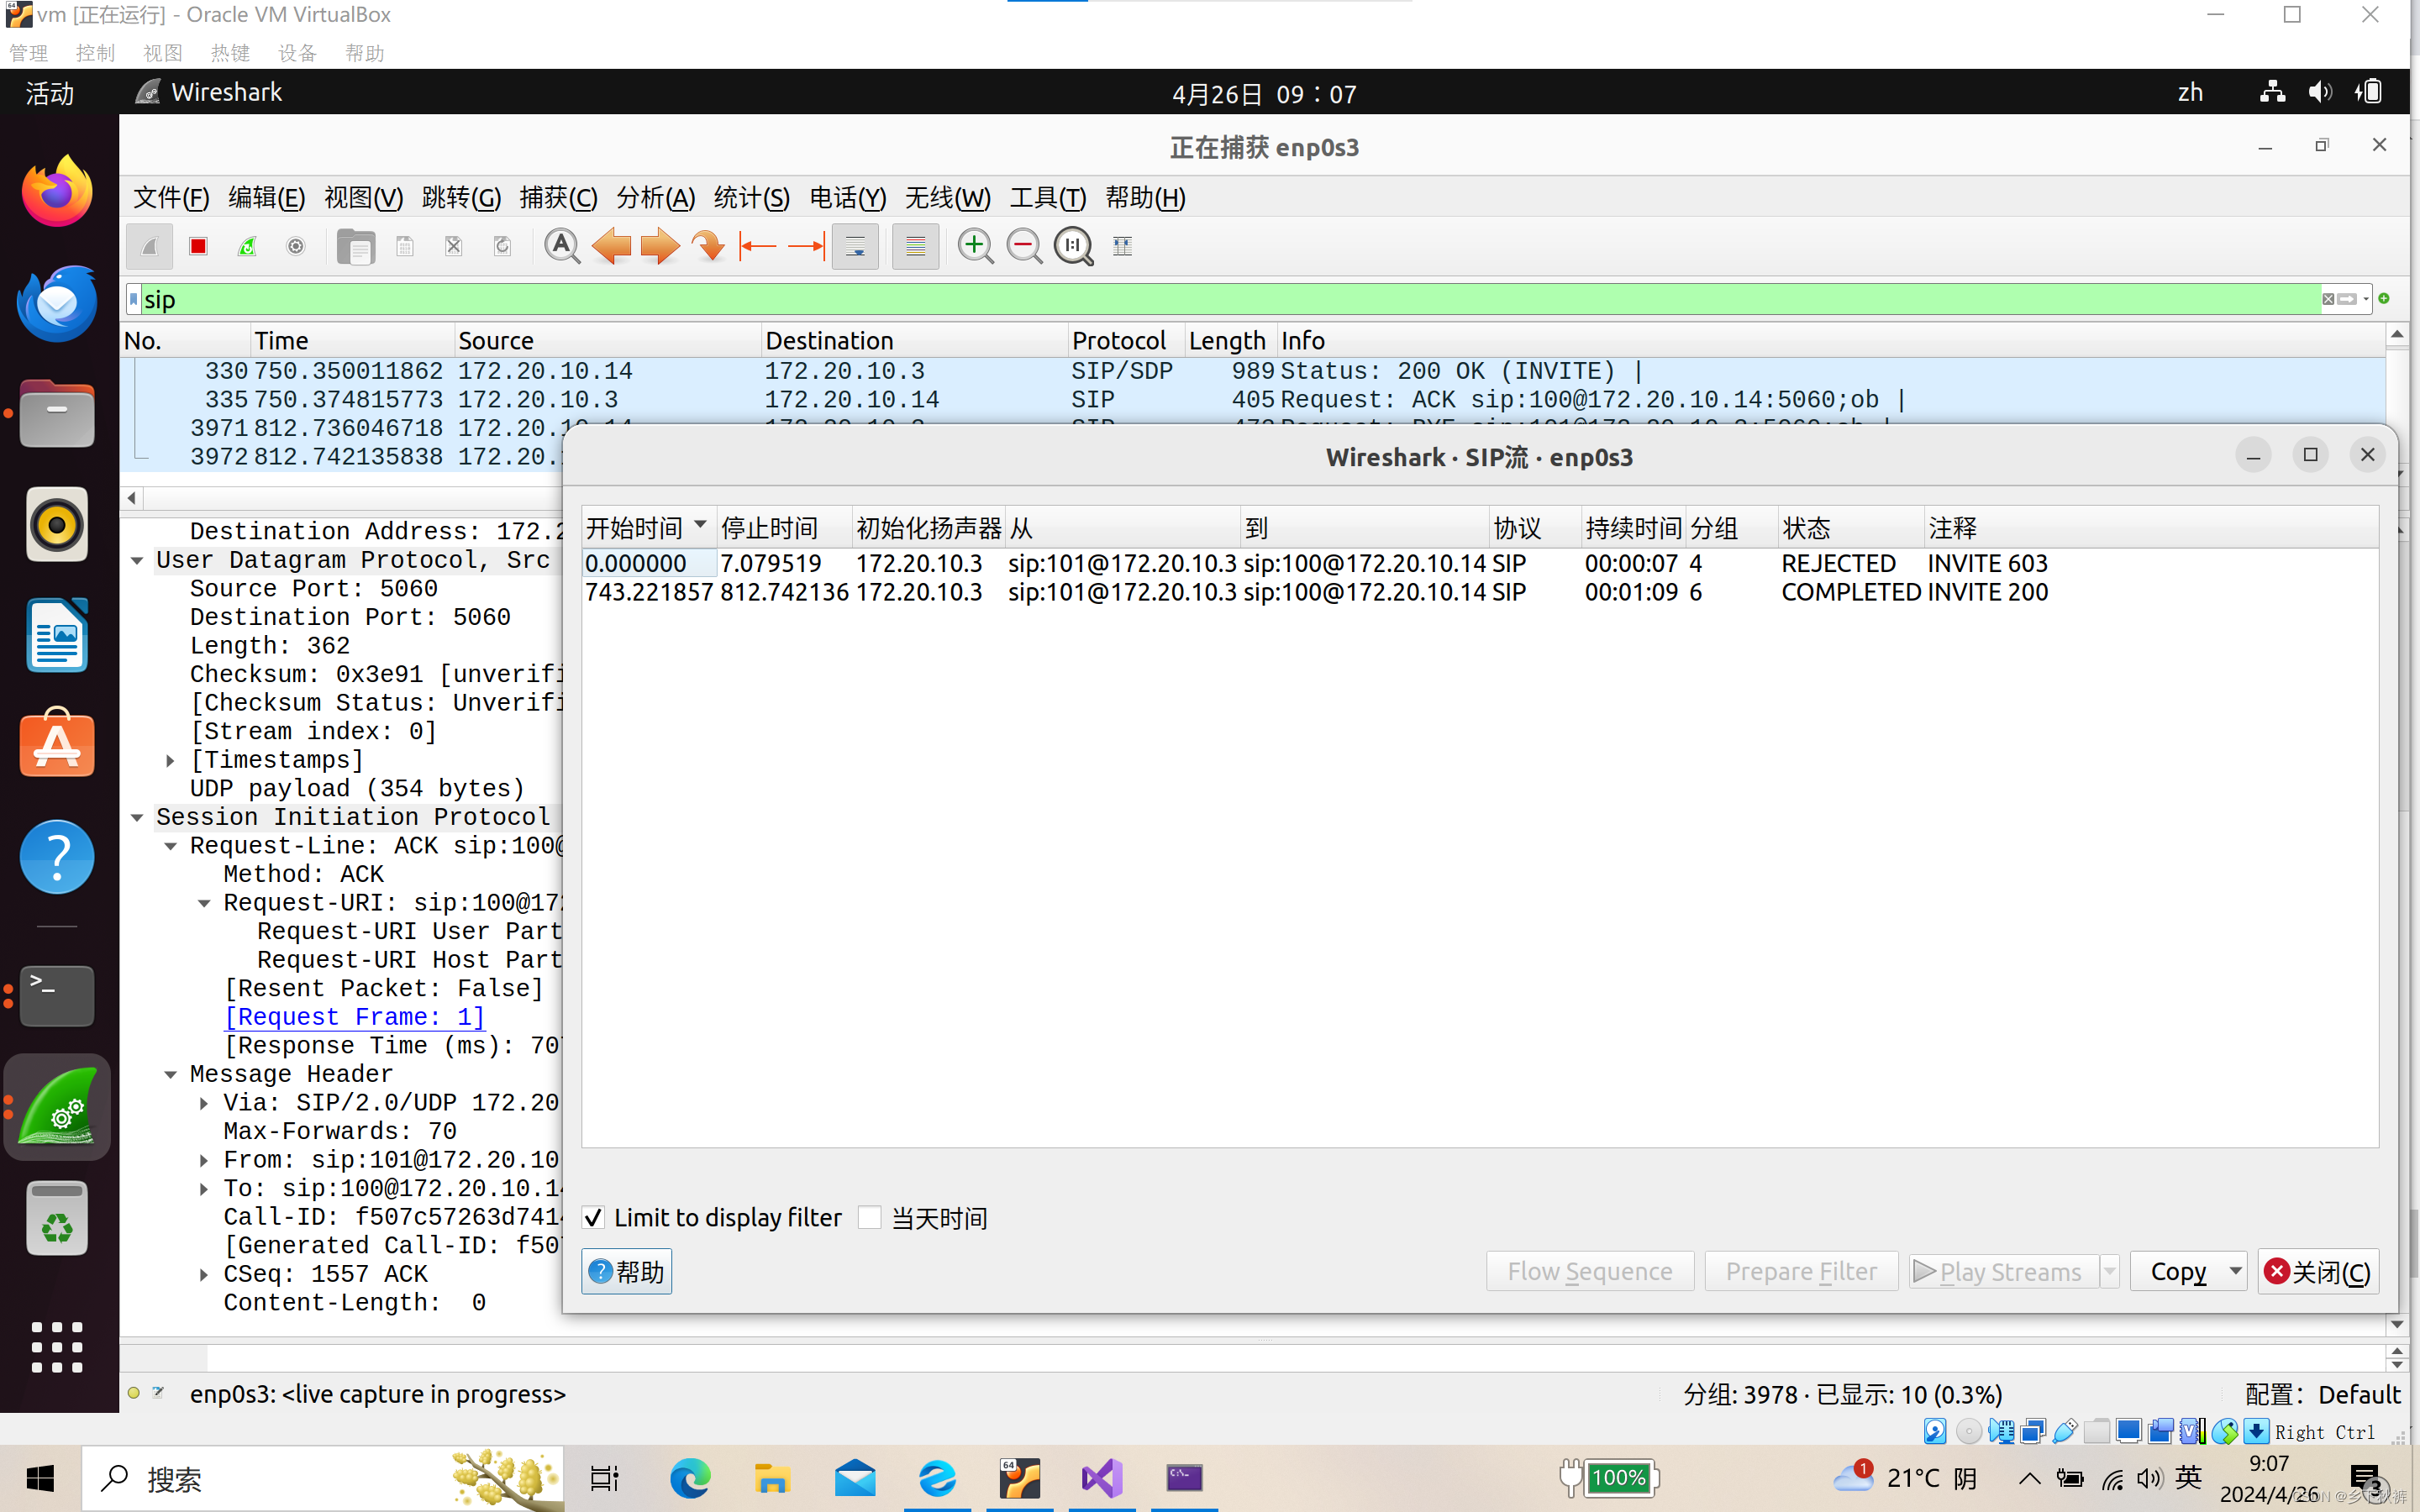This screenshot has width=2420, height=1512.
Task: Open Show Applications grid in dock
Action: coord(57,1346)
